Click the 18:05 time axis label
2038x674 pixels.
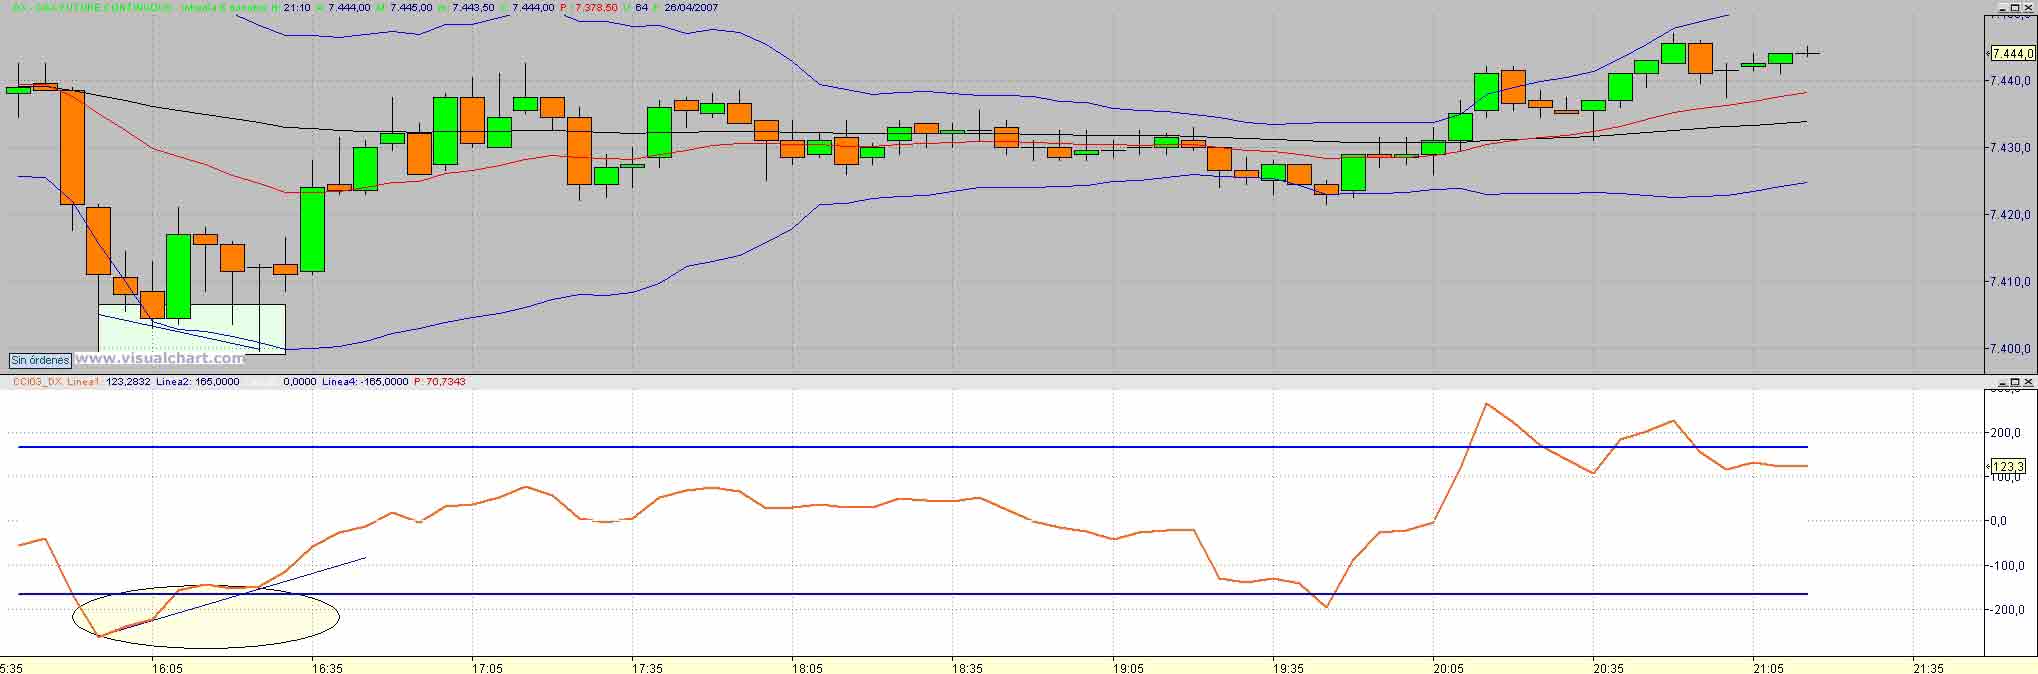point(807,667)
